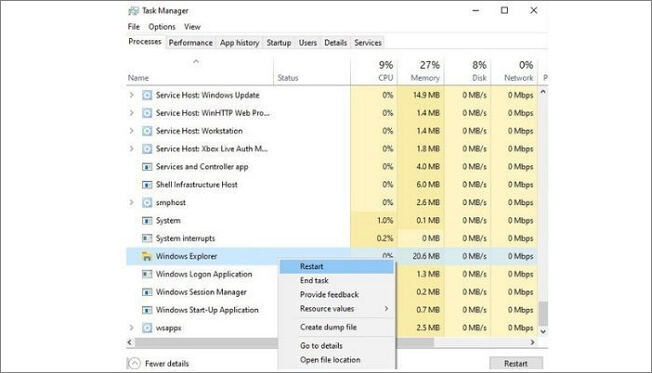Click the Restart button at bottom right

[x=516, y=363]
